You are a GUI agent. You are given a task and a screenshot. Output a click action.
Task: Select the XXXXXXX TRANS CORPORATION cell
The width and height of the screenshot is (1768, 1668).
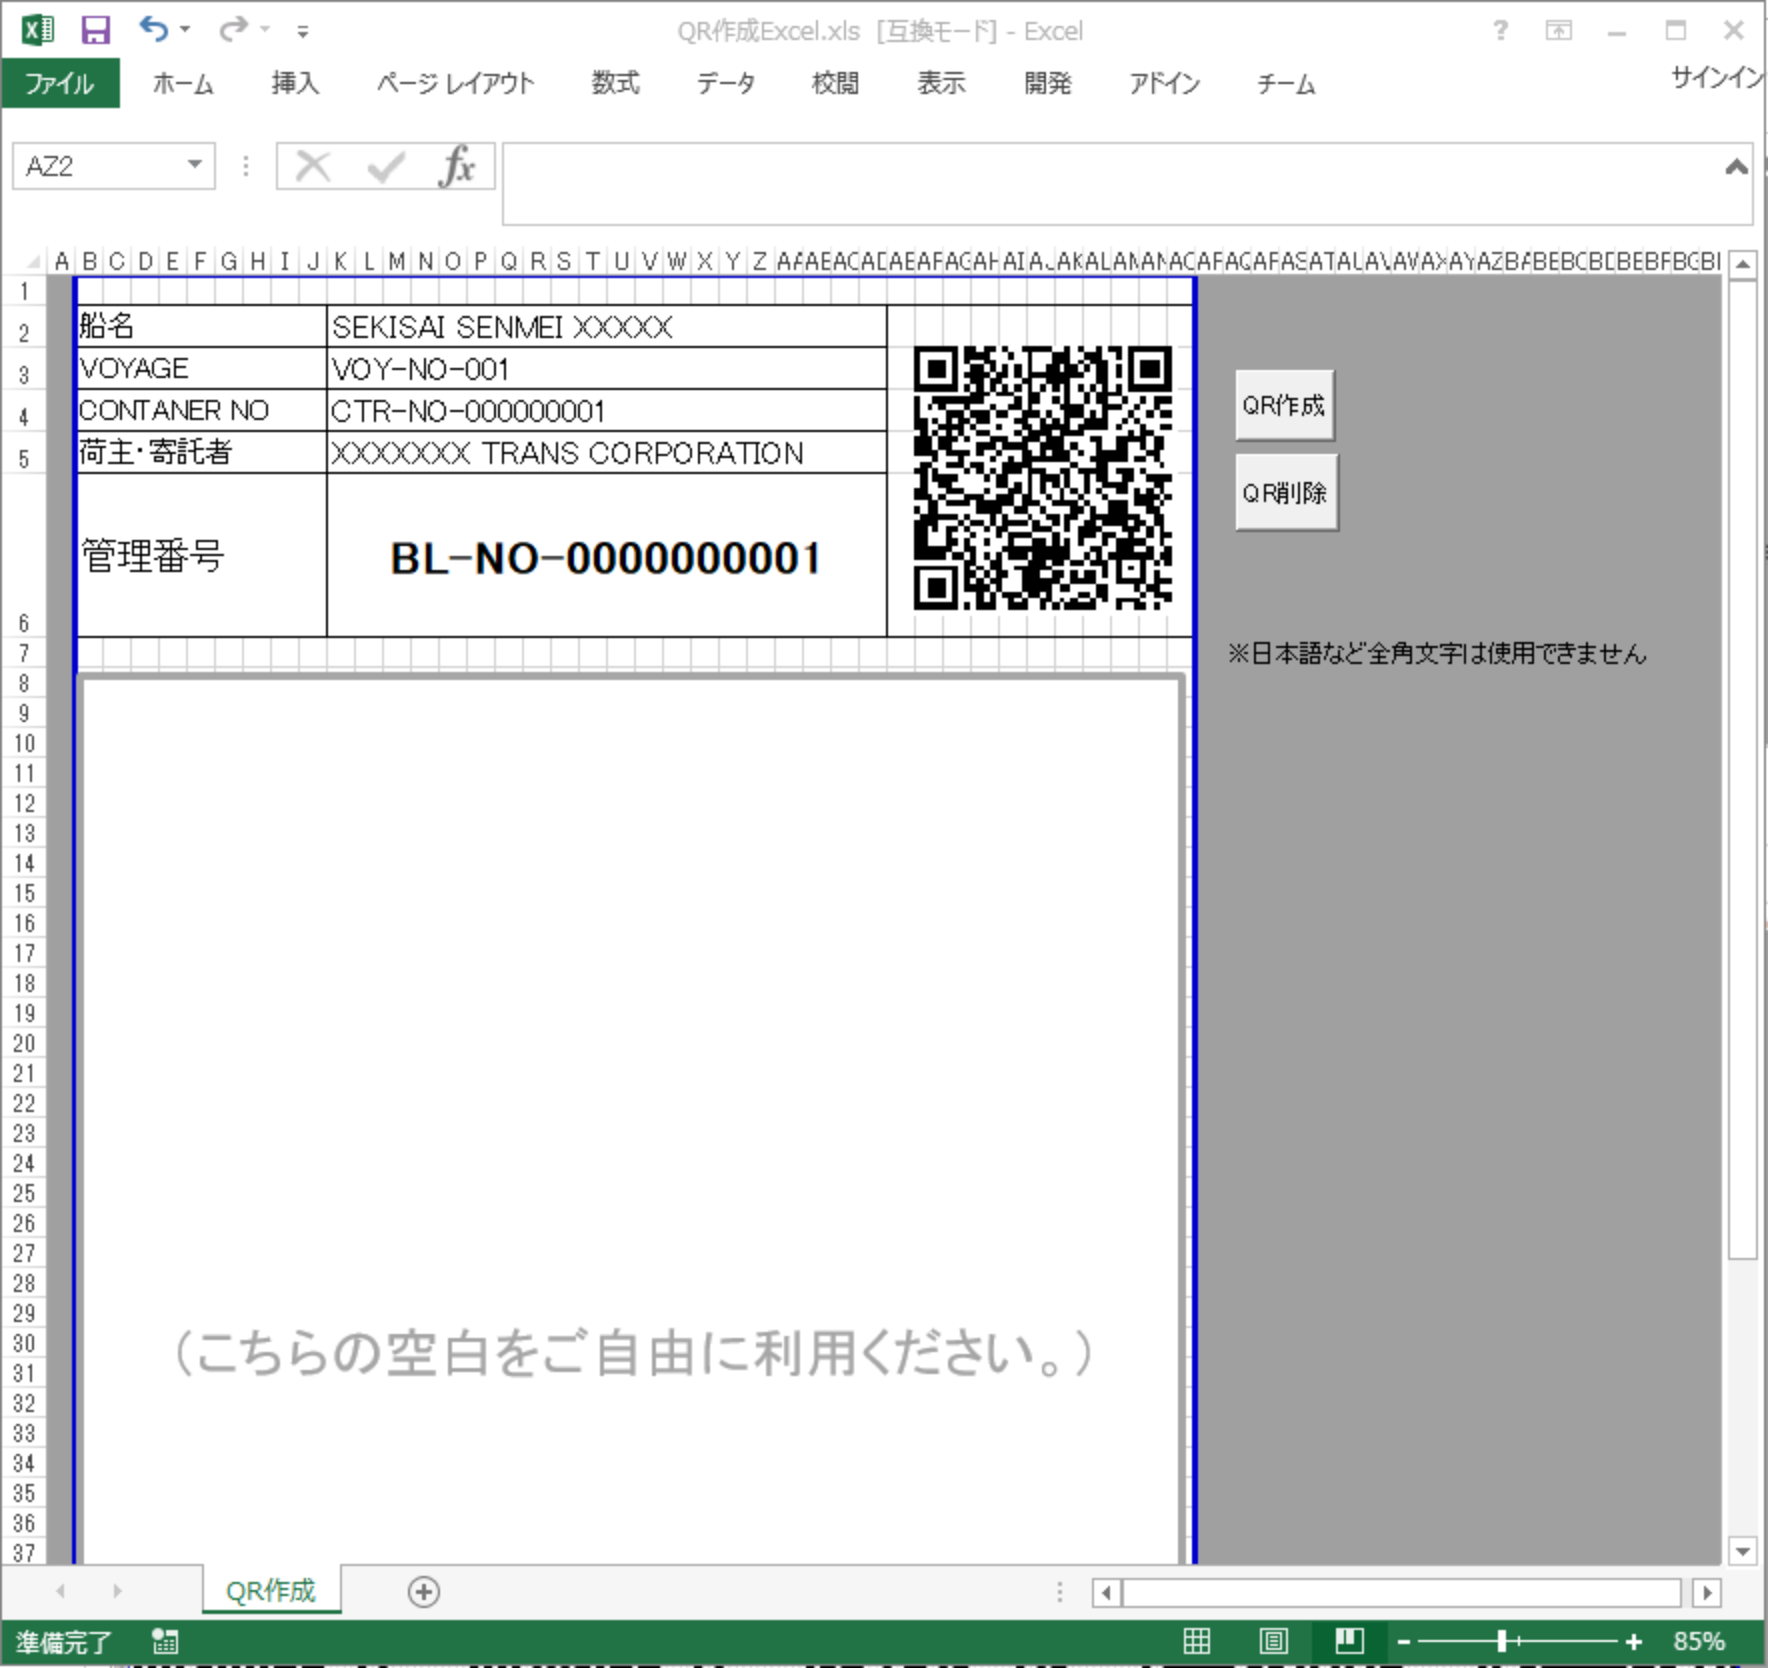(606, 453)
